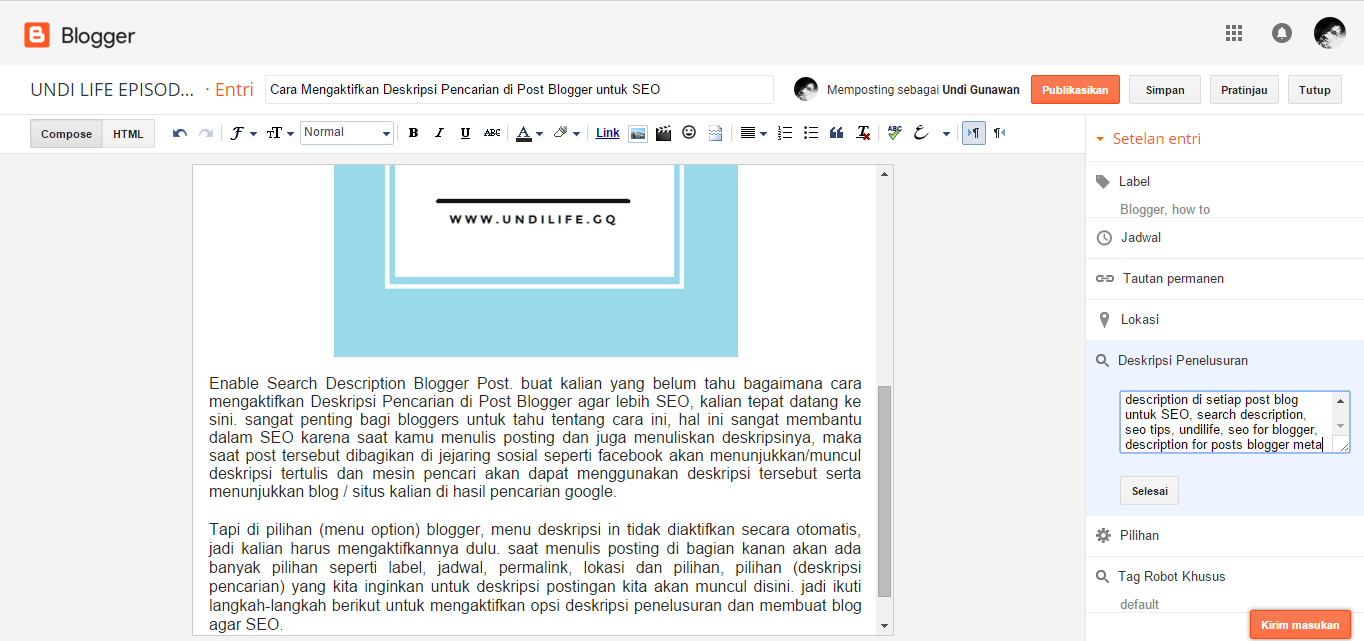Run spell check
1364x641 pixels.
[895, 133]
